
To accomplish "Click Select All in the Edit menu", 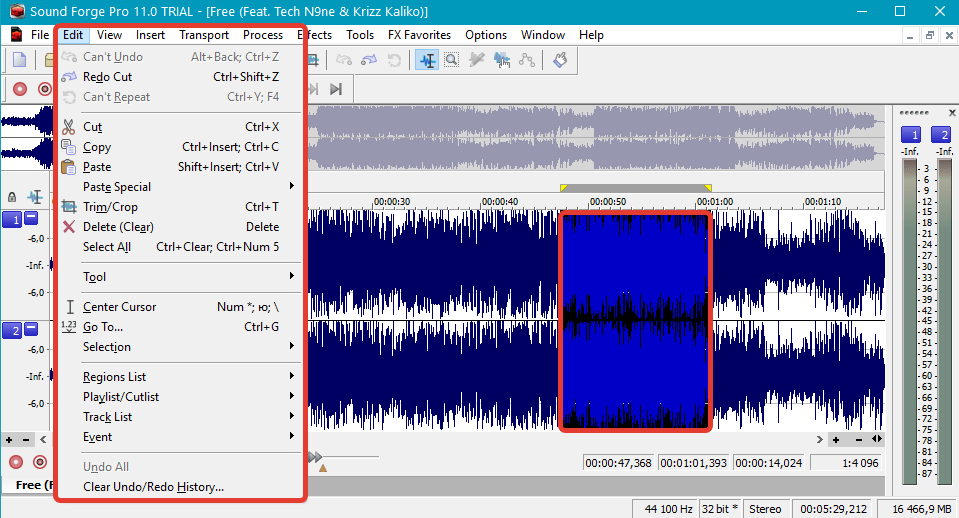I will pos(181,246).
